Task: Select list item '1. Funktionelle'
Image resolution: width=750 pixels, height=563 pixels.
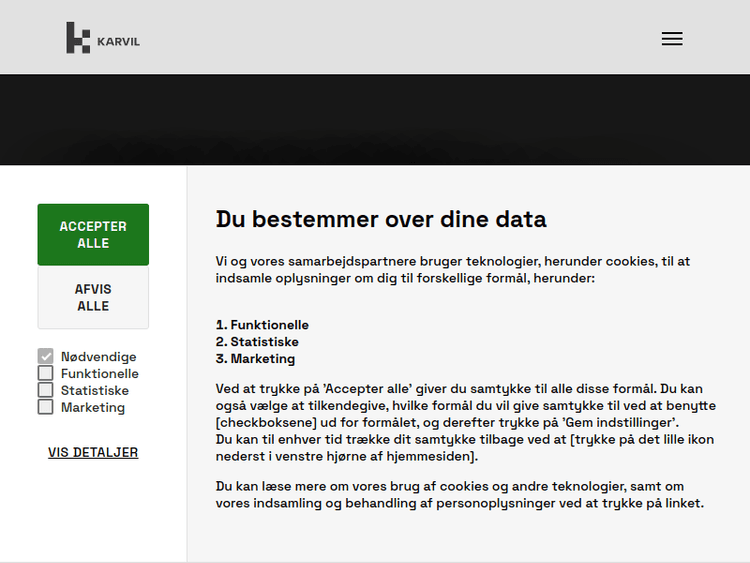Action: click(x=262, y=325)
